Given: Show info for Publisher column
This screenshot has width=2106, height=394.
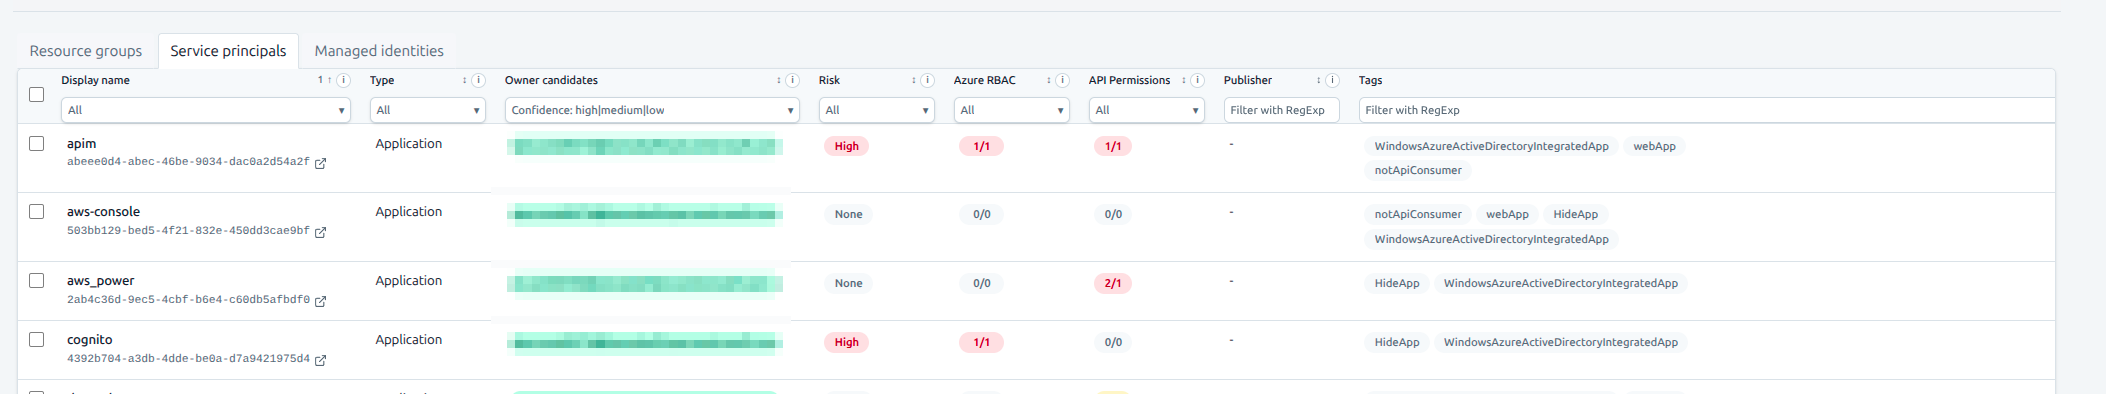Looking at the screenshot, I should (x=1332, y=80).
